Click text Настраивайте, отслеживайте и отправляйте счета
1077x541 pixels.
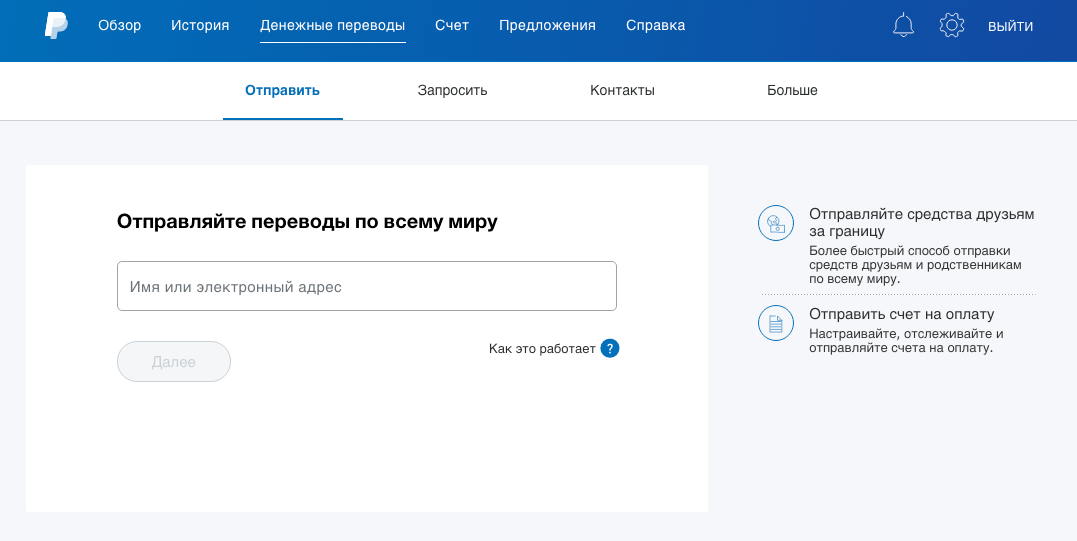click(906, 341)
